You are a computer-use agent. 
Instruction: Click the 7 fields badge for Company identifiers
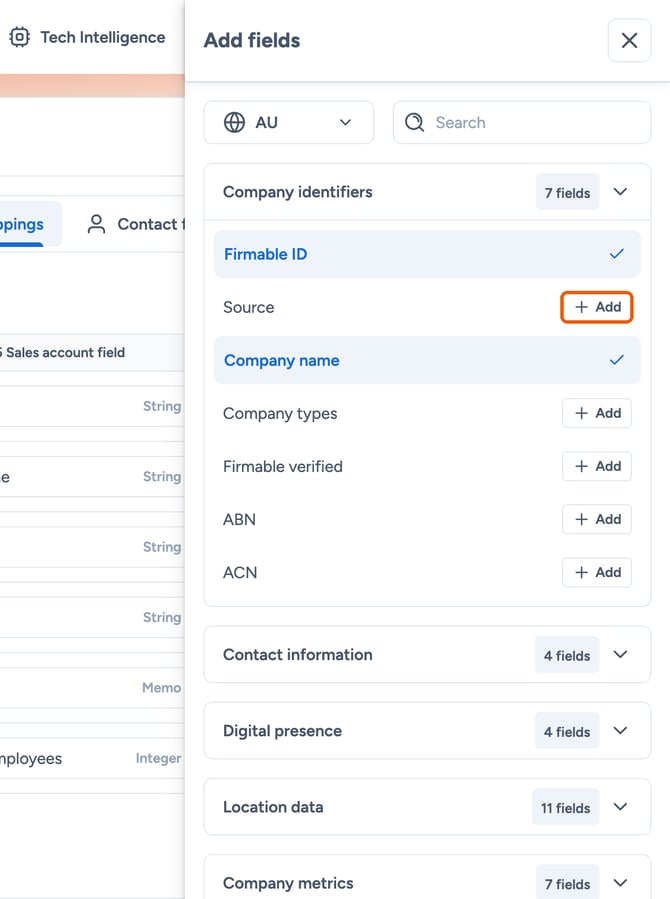(x=567, y=193)
